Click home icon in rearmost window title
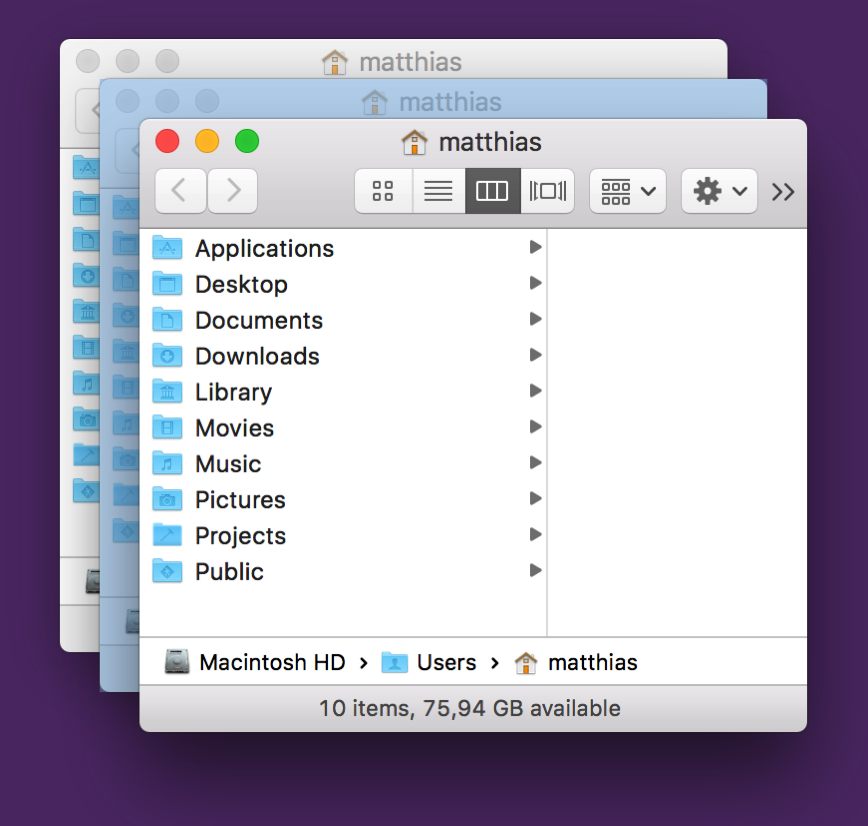868x826 pixels. [x=335, y=62]
